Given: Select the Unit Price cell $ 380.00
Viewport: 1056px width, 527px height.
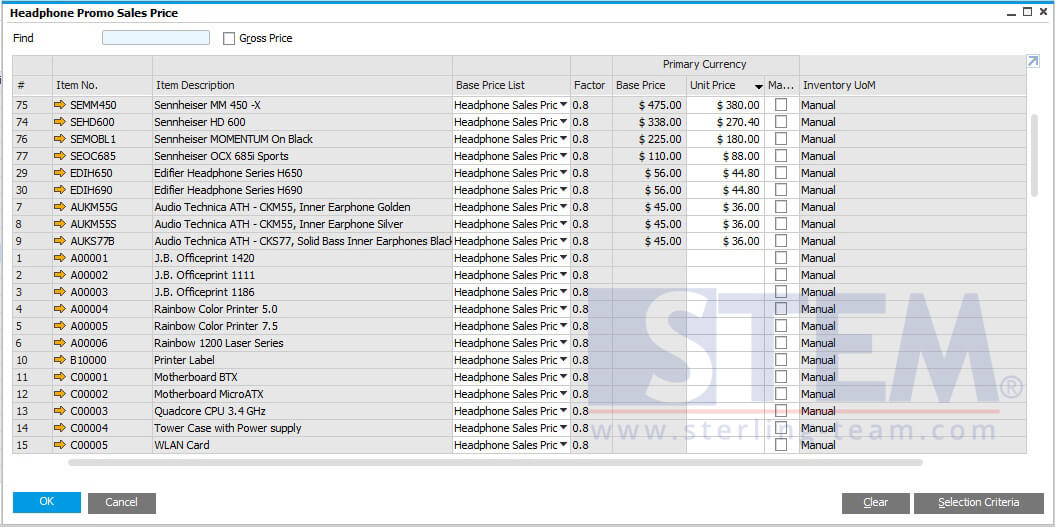Looking at the screenshot, I should coord(725,105).
